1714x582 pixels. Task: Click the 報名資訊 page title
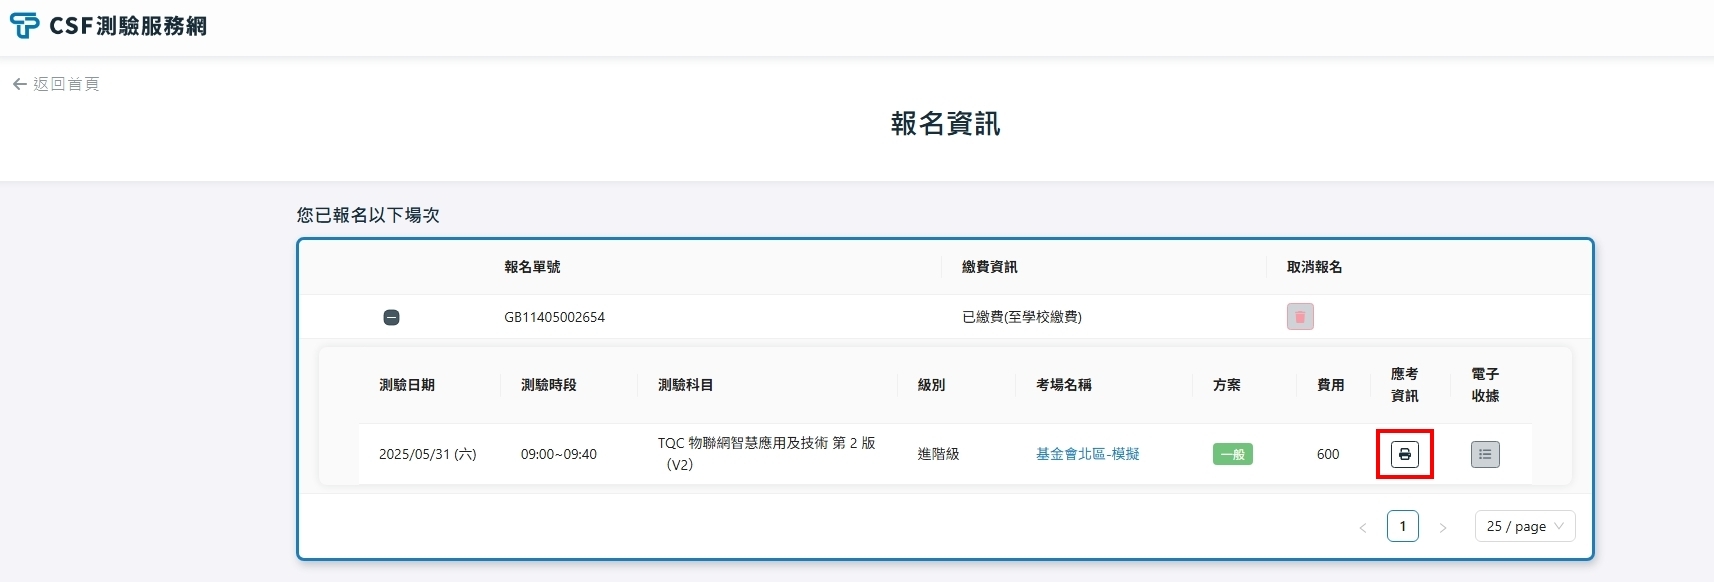(x=946, y=124)
